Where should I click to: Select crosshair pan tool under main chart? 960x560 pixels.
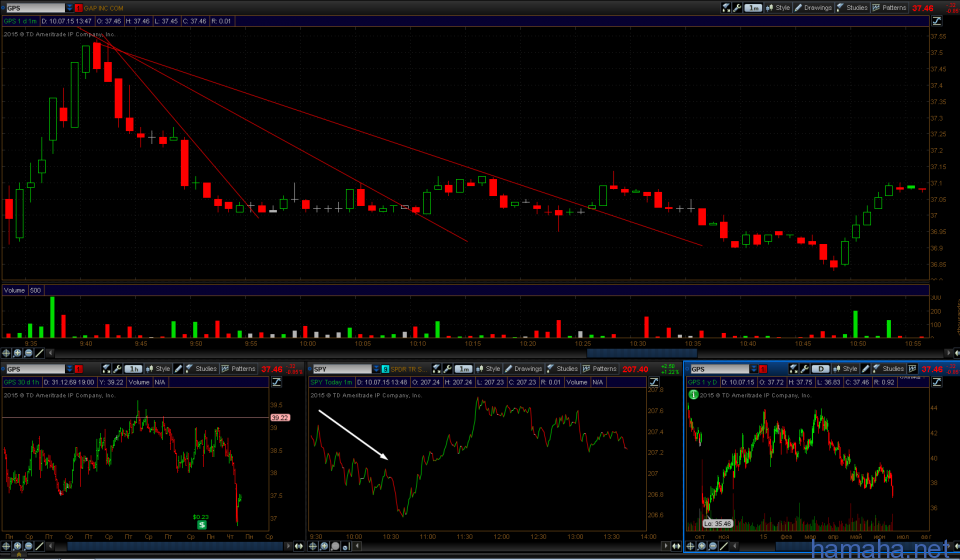point(6,353)
